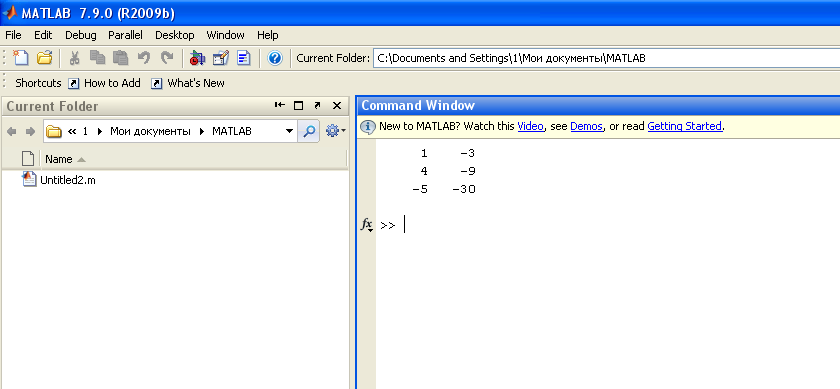
Task: Select the Мои документы path segment
Action: click(x=150, y=131)
